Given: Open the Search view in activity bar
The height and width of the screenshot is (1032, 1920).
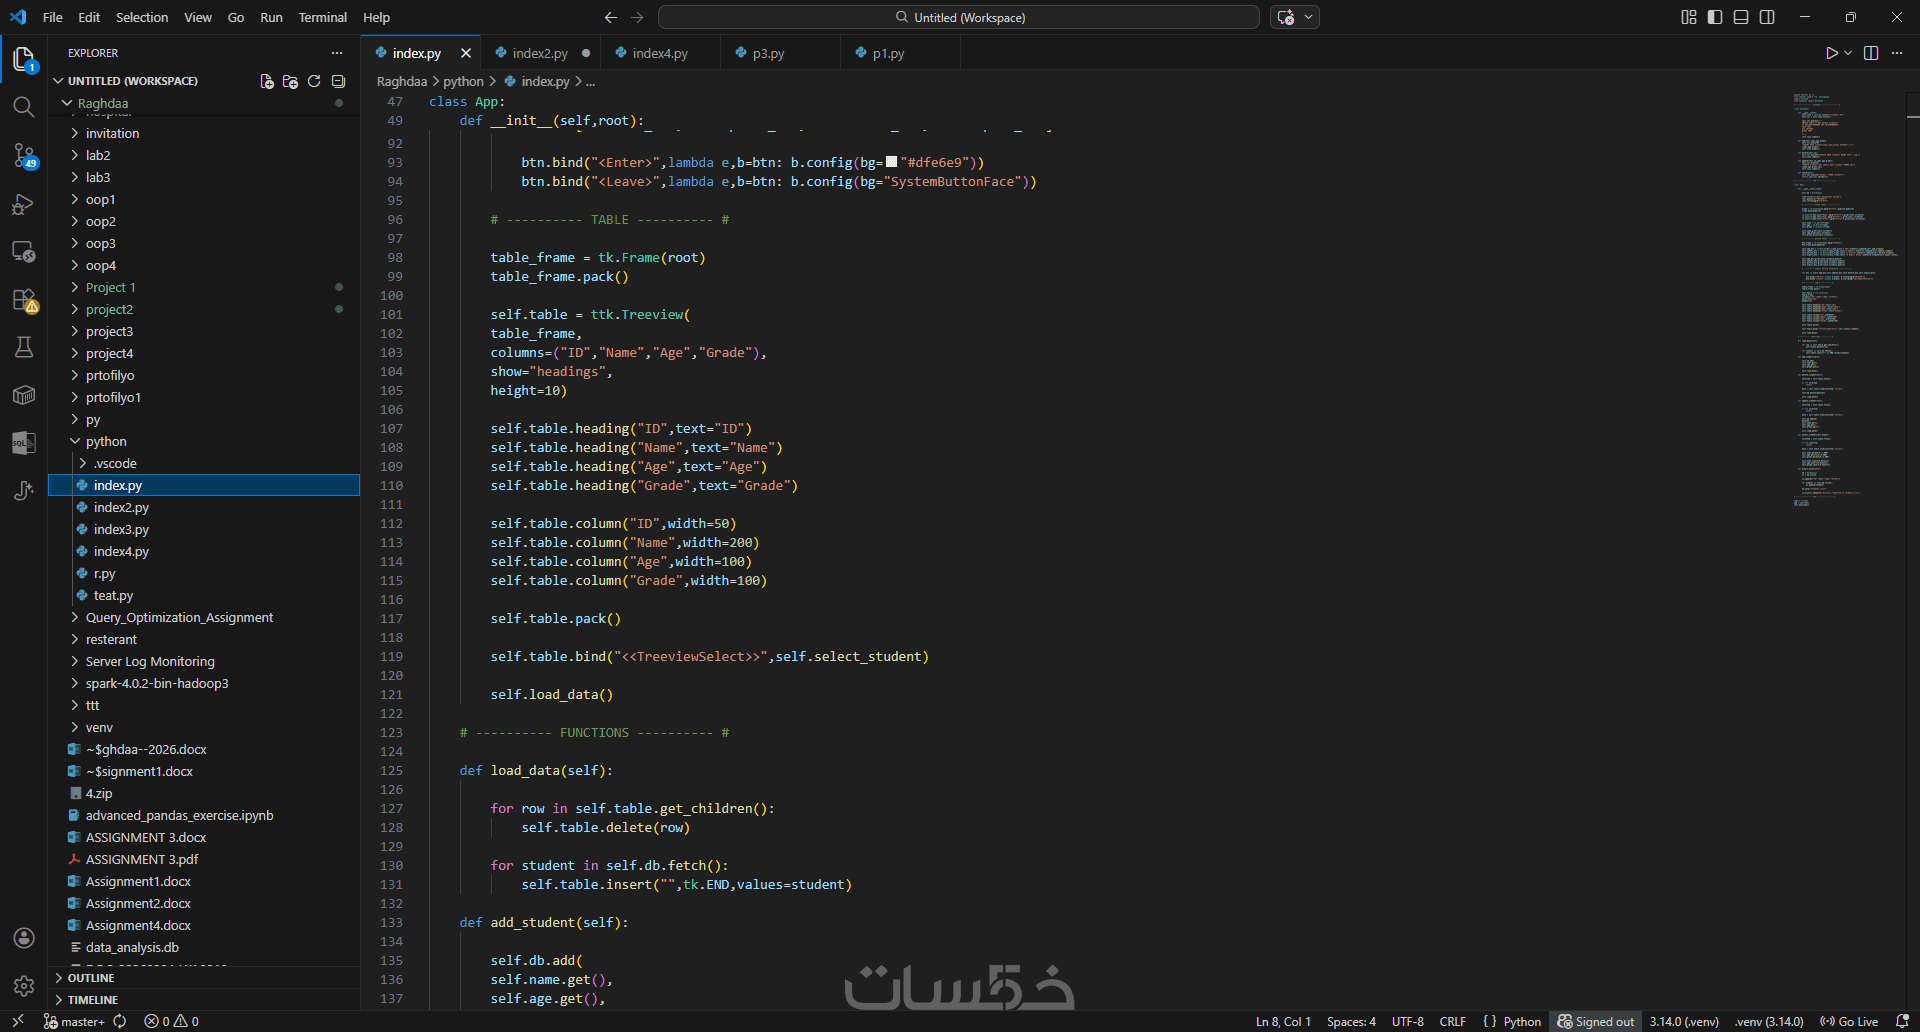Looking at the screenshot, I should click(24, 107).
